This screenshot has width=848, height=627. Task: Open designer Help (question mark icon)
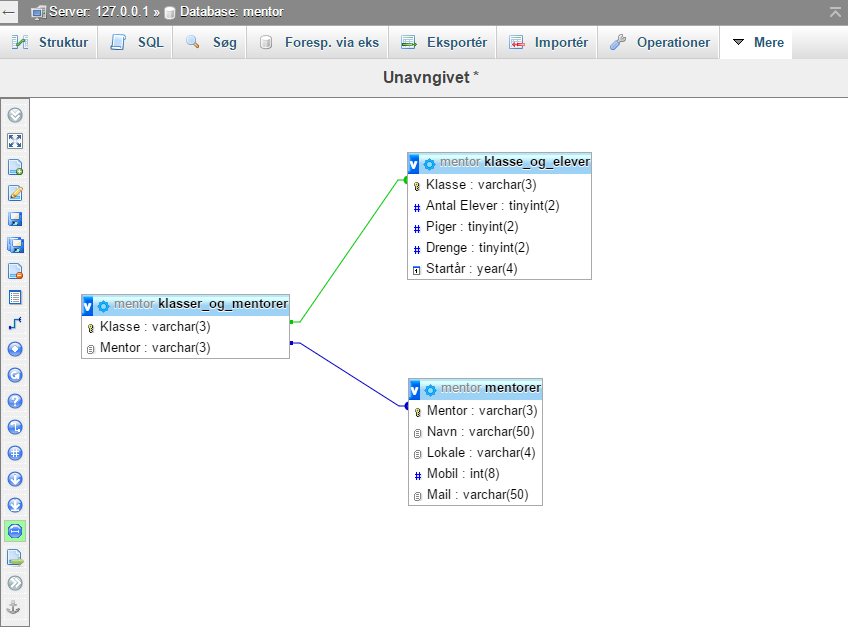click(x=15, y=401)
